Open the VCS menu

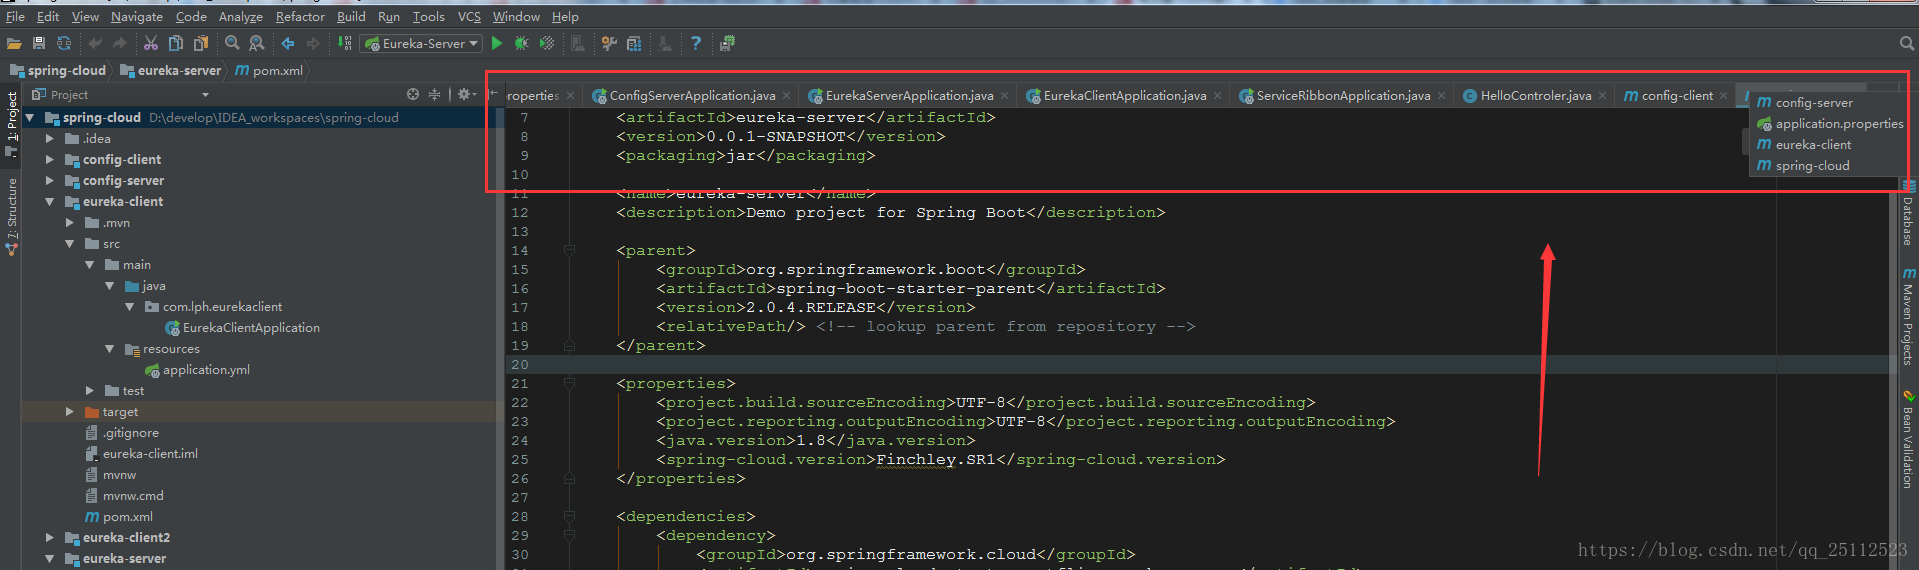coord(469,16)
